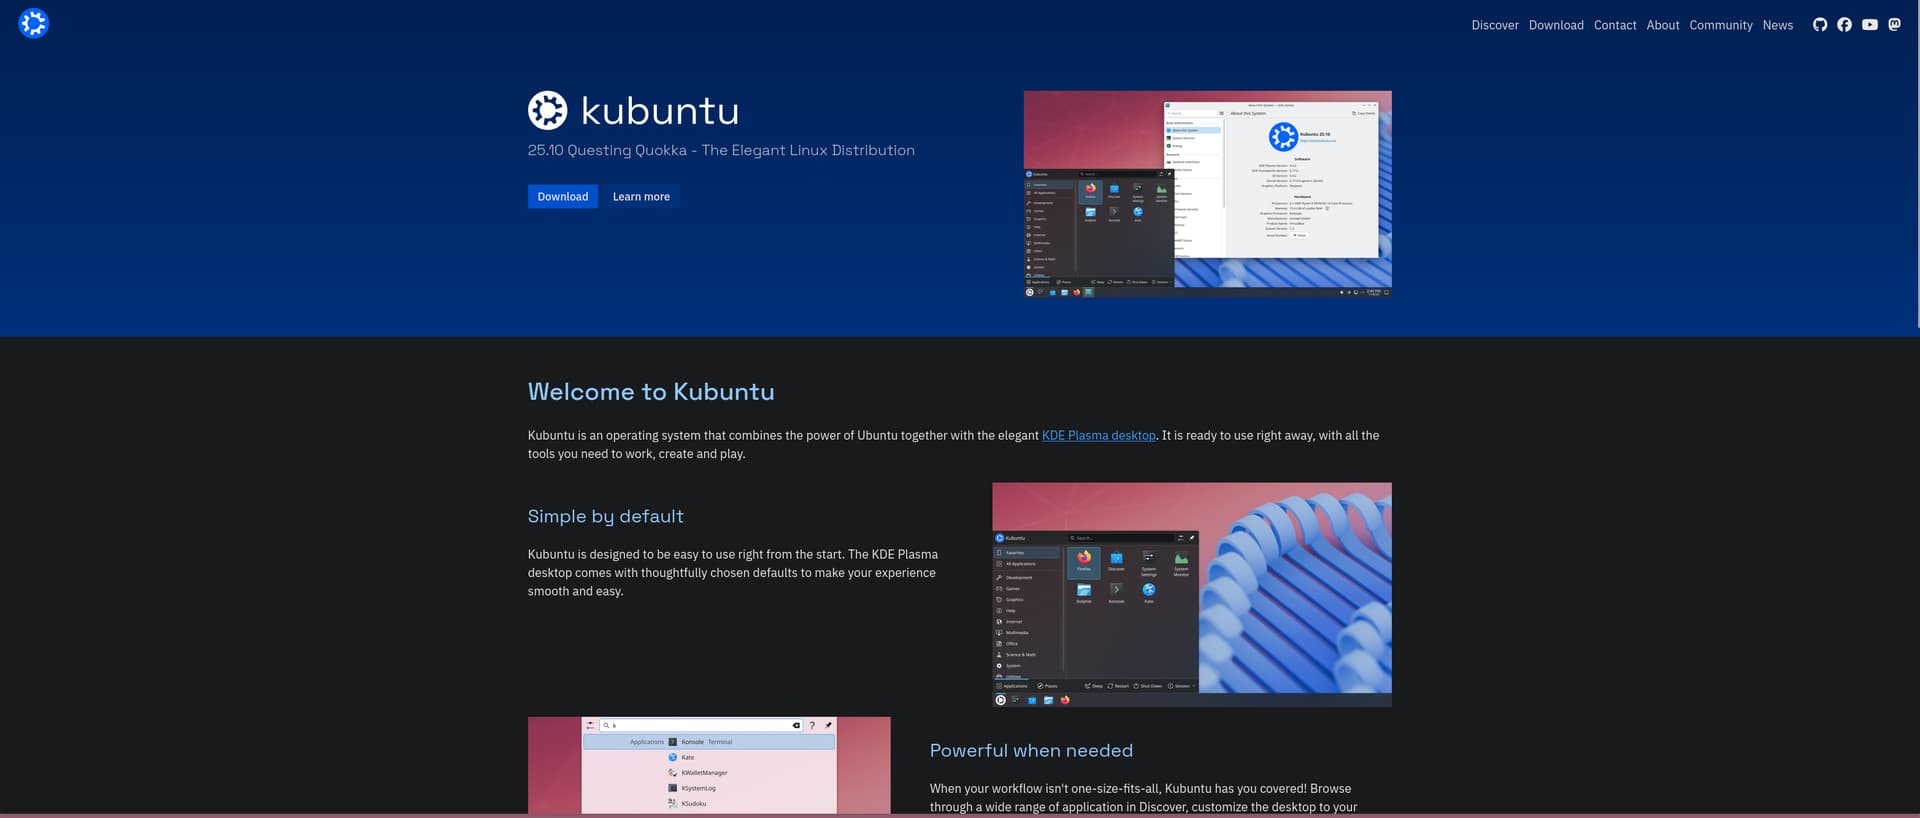Click the Welcome to Kubuntu heading
Image resolution: width=1920 pixels, height=818 pixels.
(650, 392)
